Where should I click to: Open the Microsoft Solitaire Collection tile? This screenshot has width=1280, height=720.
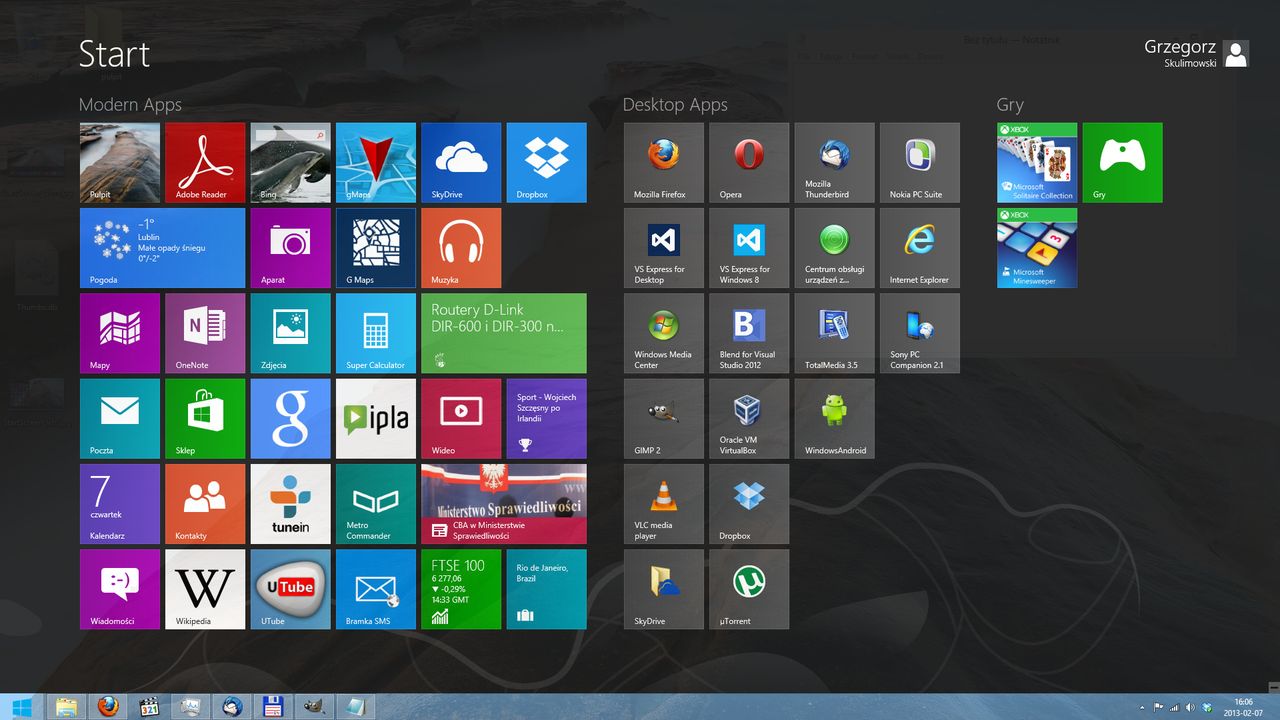[1037, 163]
